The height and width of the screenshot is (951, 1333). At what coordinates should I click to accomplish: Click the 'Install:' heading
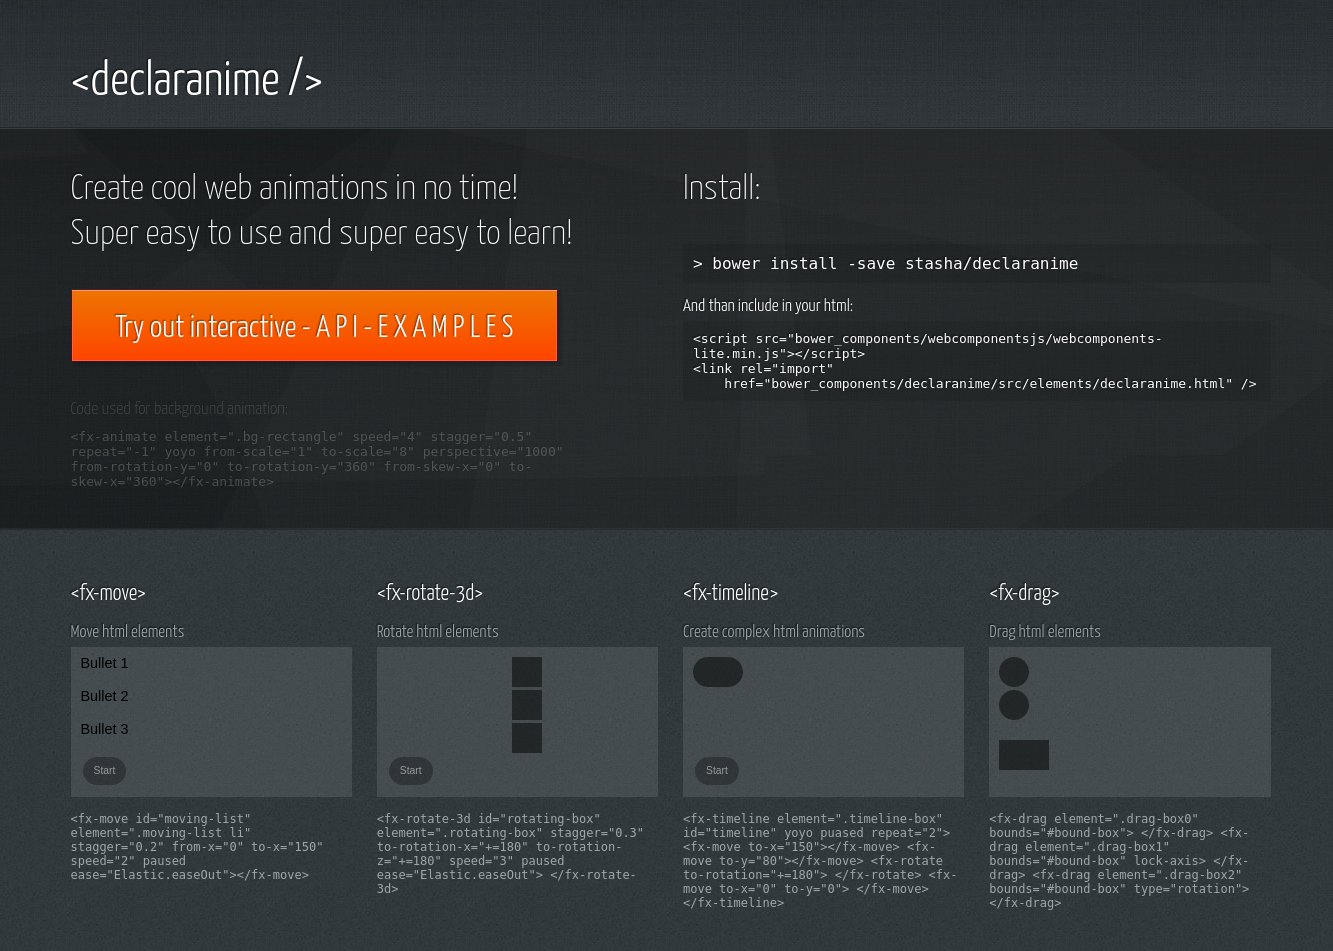tap(722, 188)
